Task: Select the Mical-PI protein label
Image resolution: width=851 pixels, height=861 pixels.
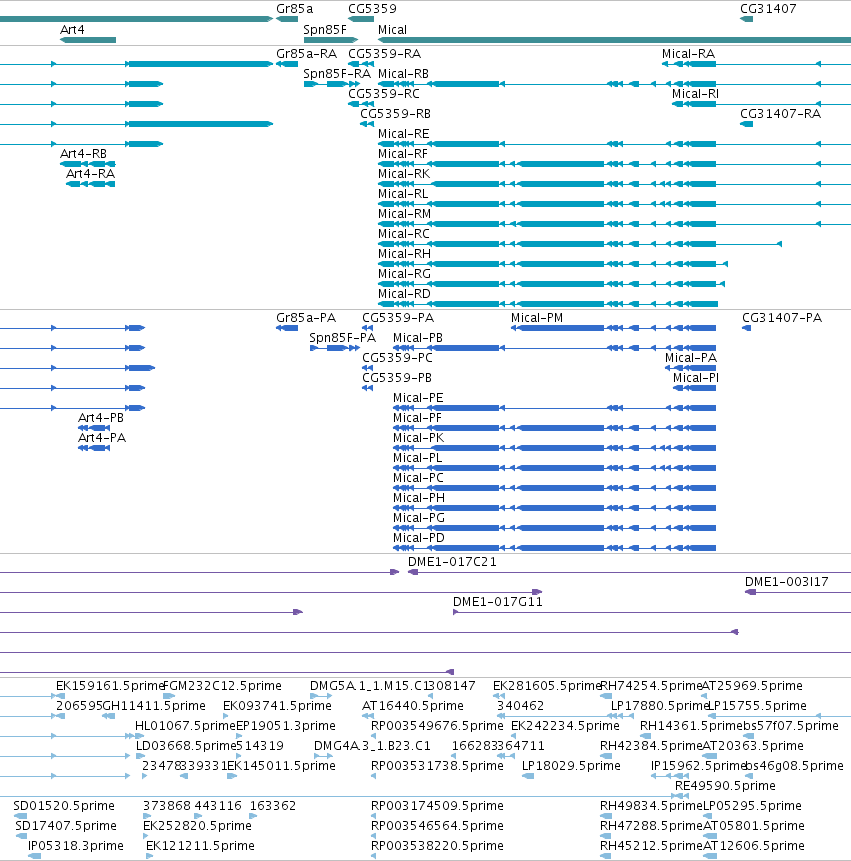Action: tap(696, 378)
